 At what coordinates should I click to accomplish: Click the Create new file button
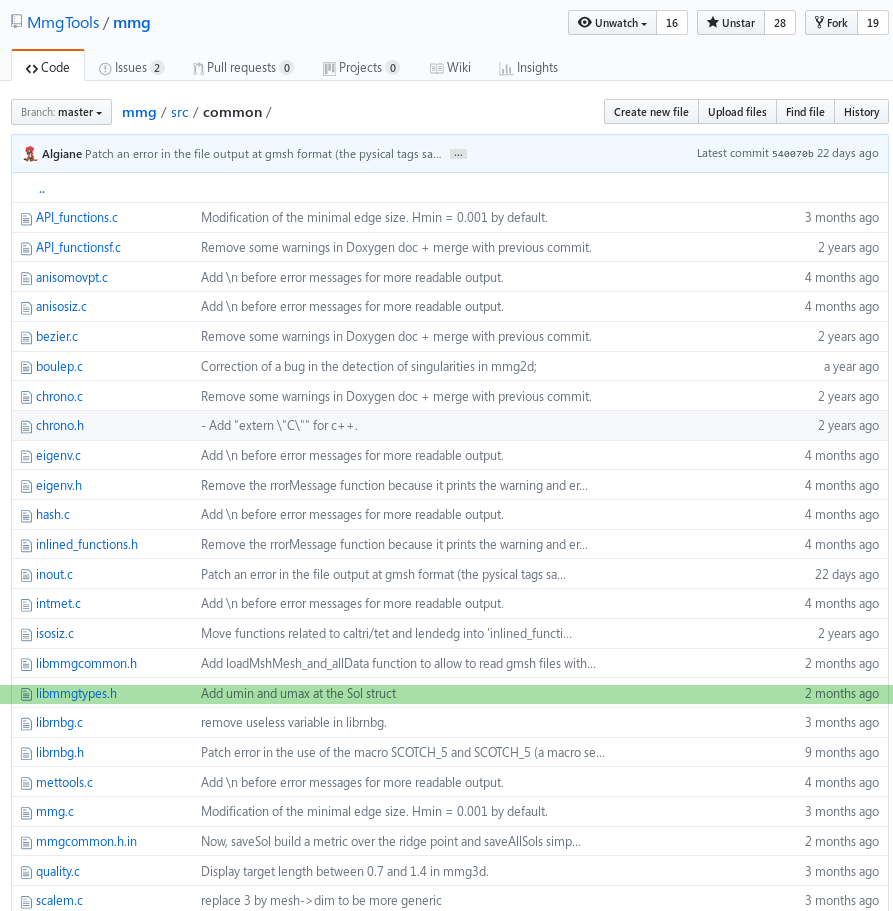(x=650, y=112)
